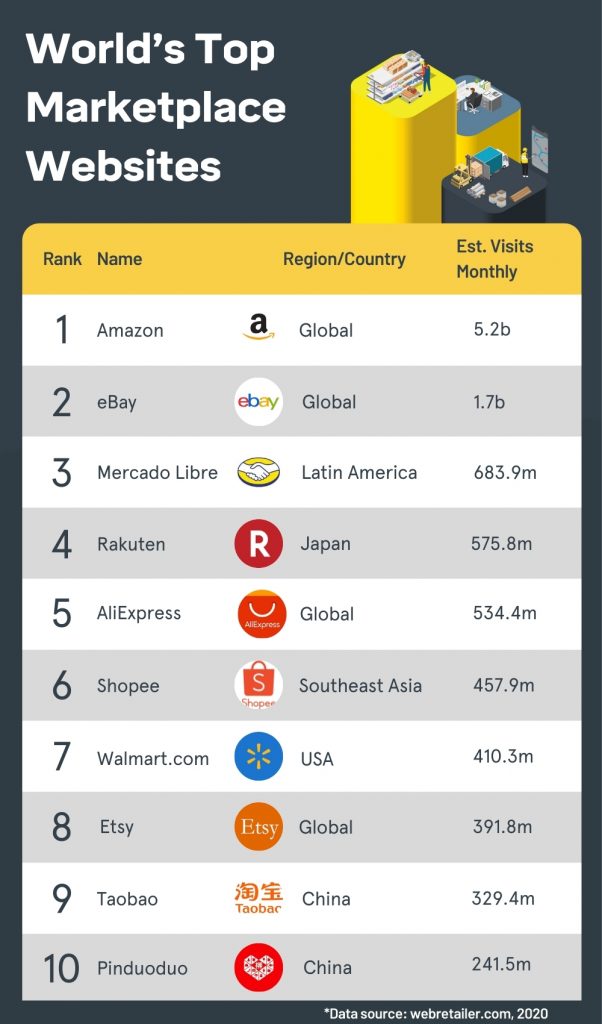Click the Region/Country column header
Screen dimensions: 602x1024
(x=344, y=259)
